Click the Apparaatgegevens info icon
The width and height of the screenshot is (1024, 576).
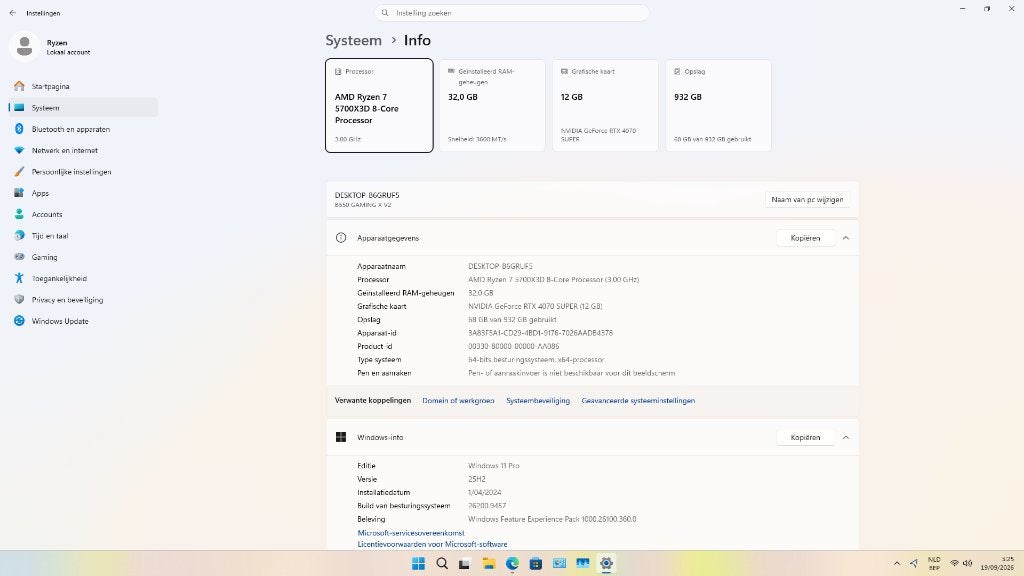pyautogui.click(x=341, y=238)
